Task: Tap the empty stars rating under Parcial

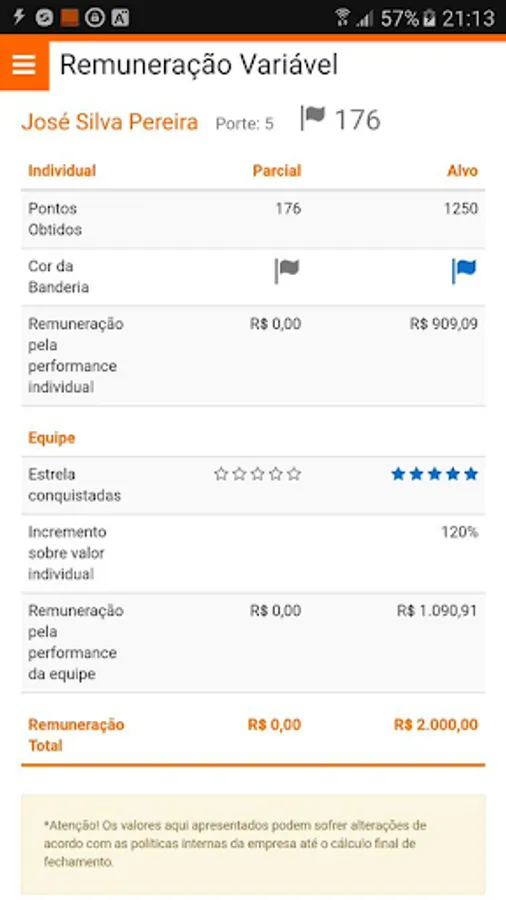Action: click(258, 474)
